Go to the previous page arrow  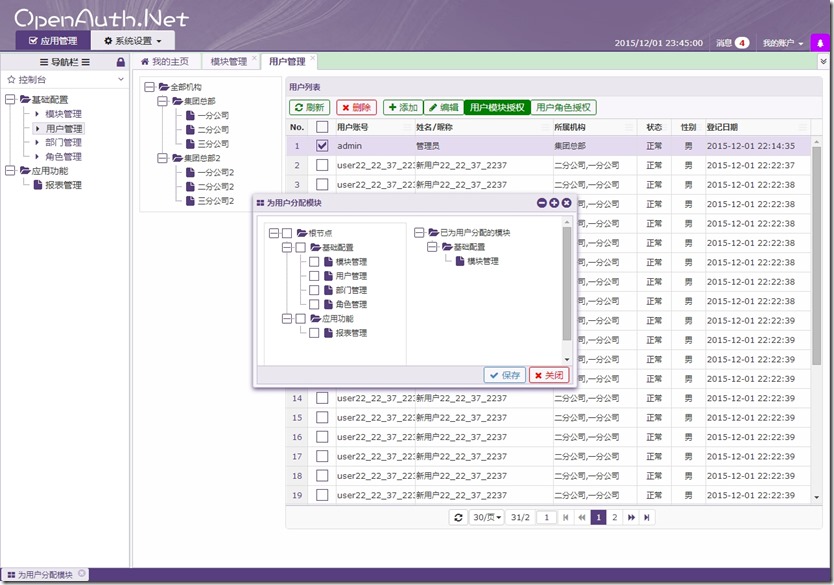(581, 517)
